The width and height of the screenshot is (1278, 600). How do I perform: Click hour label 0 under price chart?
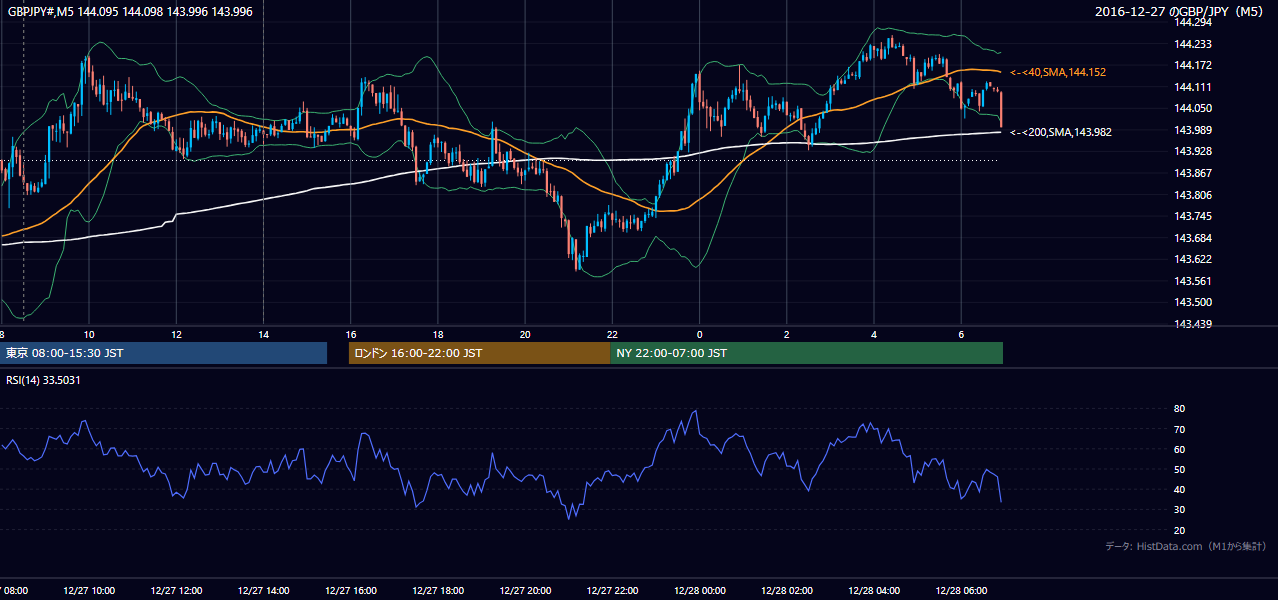(x=699, y=334)
